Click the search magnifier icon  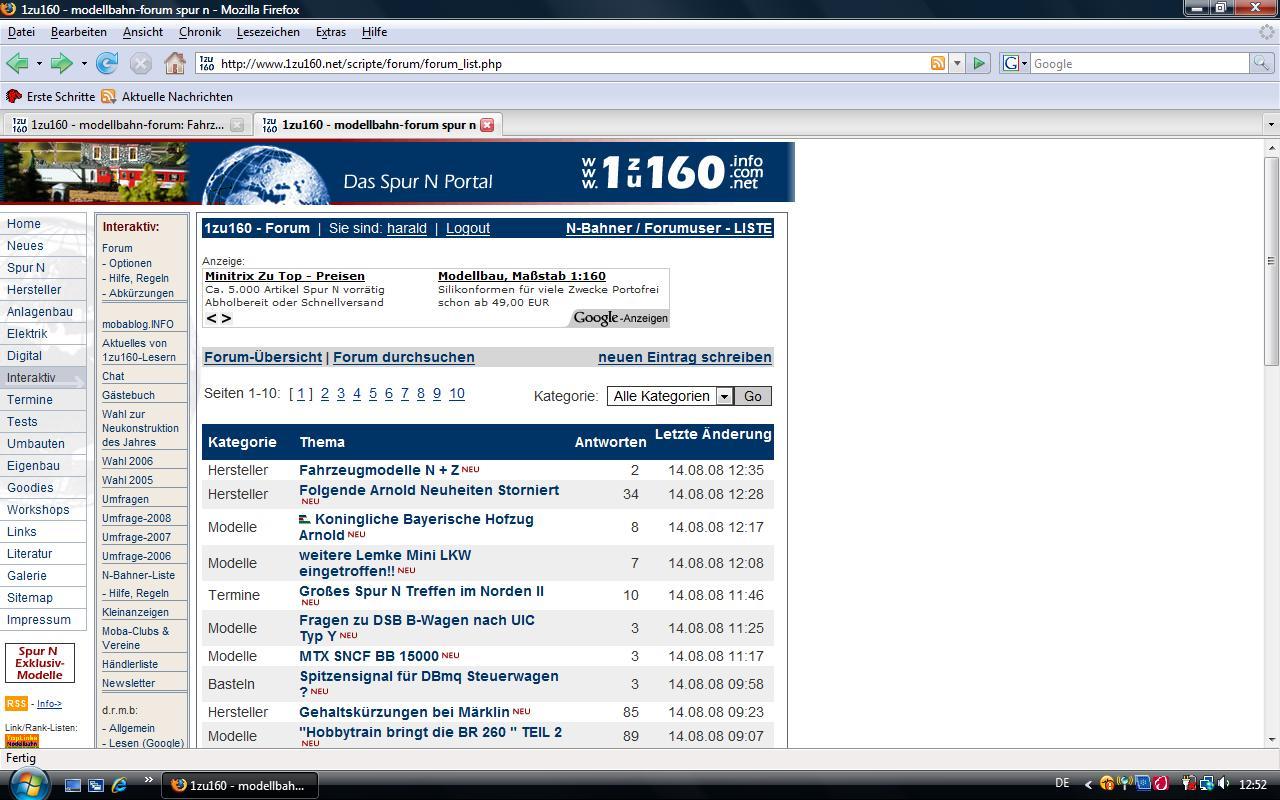pos(1263,63)
